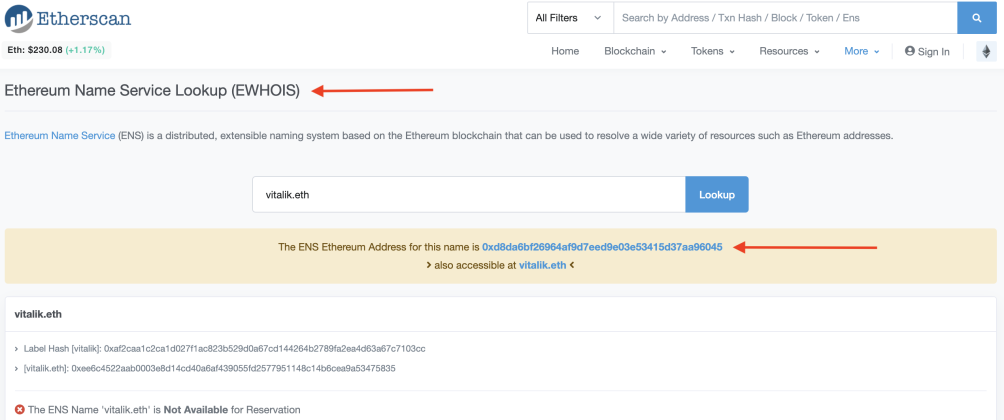Click the vitalik.eth card heading

[38, 314]
